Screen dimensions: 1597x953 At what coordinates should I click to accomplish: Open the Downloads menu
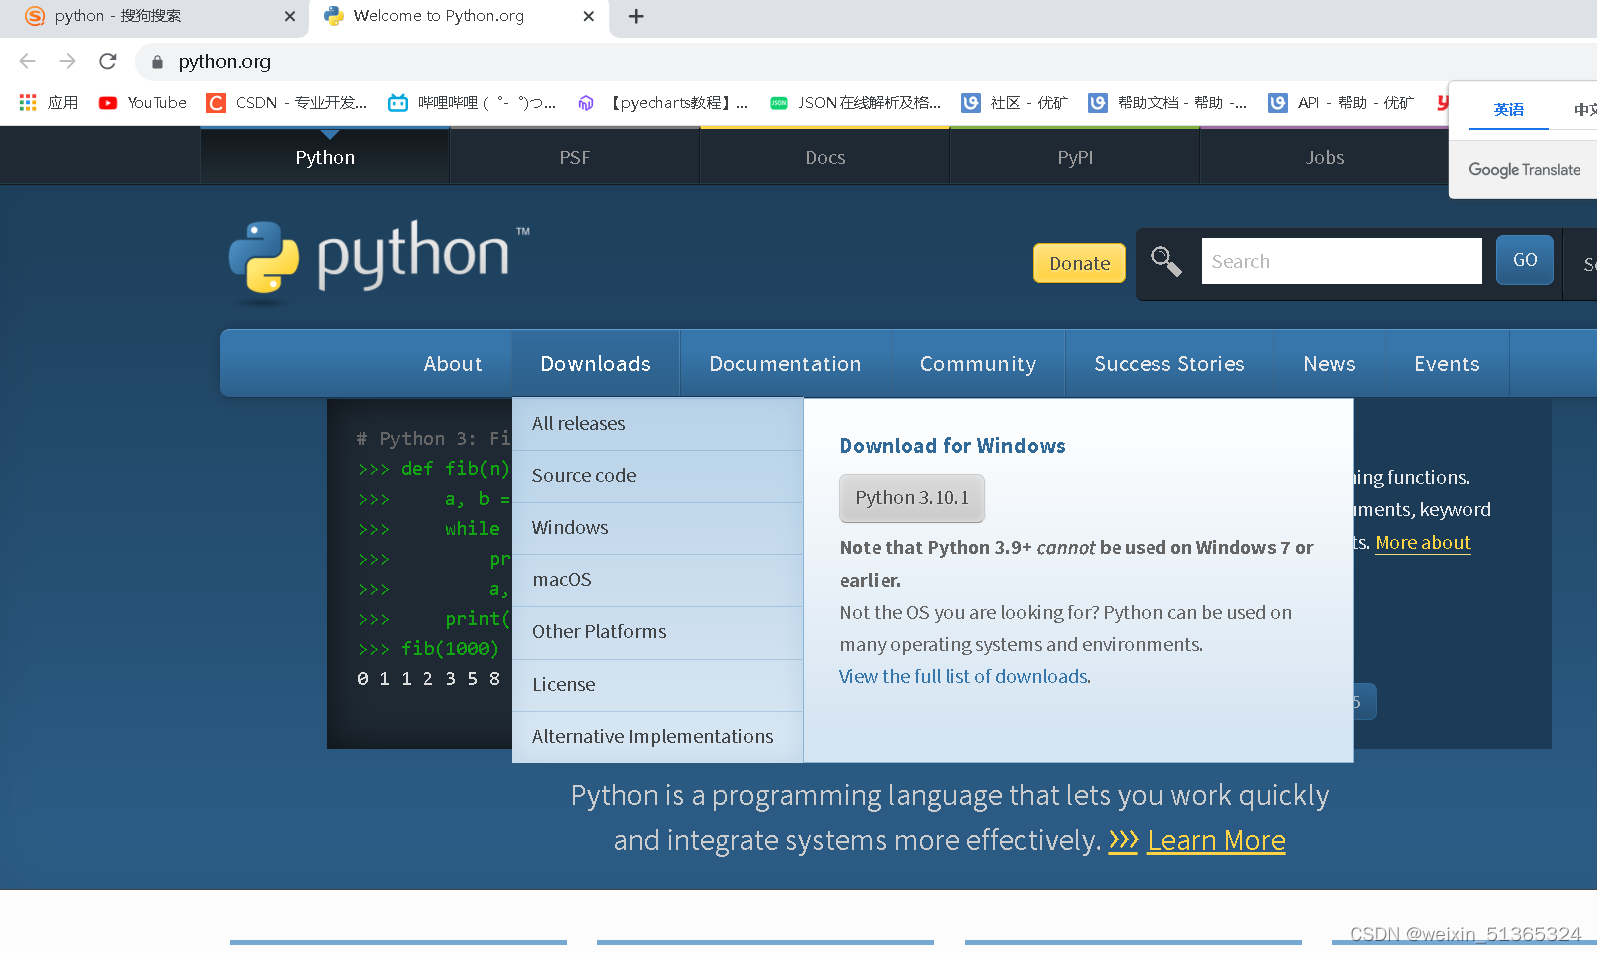pos(595,364)
